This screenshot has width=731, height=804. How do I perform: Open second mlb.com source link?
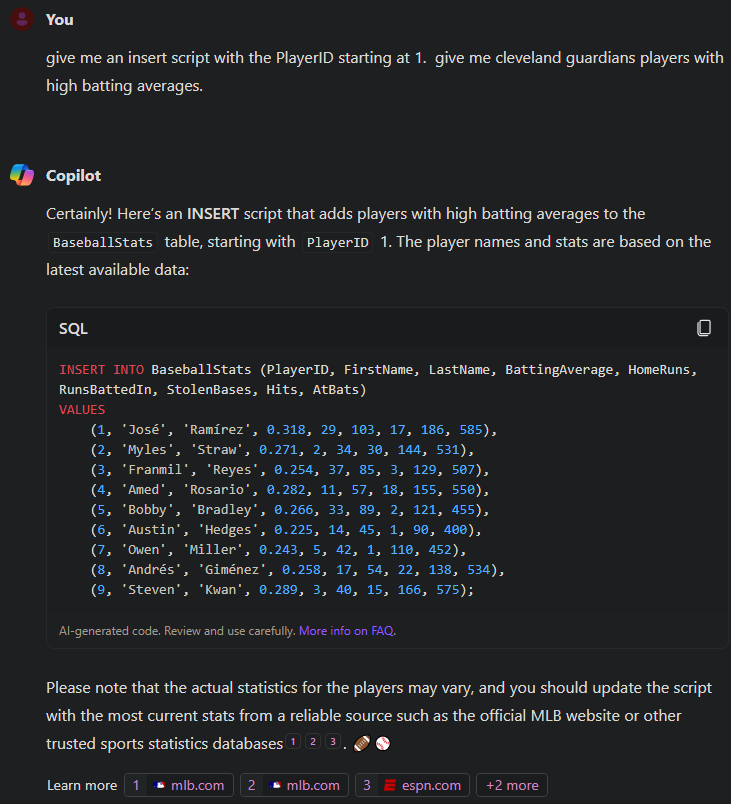tap(295, 785)
